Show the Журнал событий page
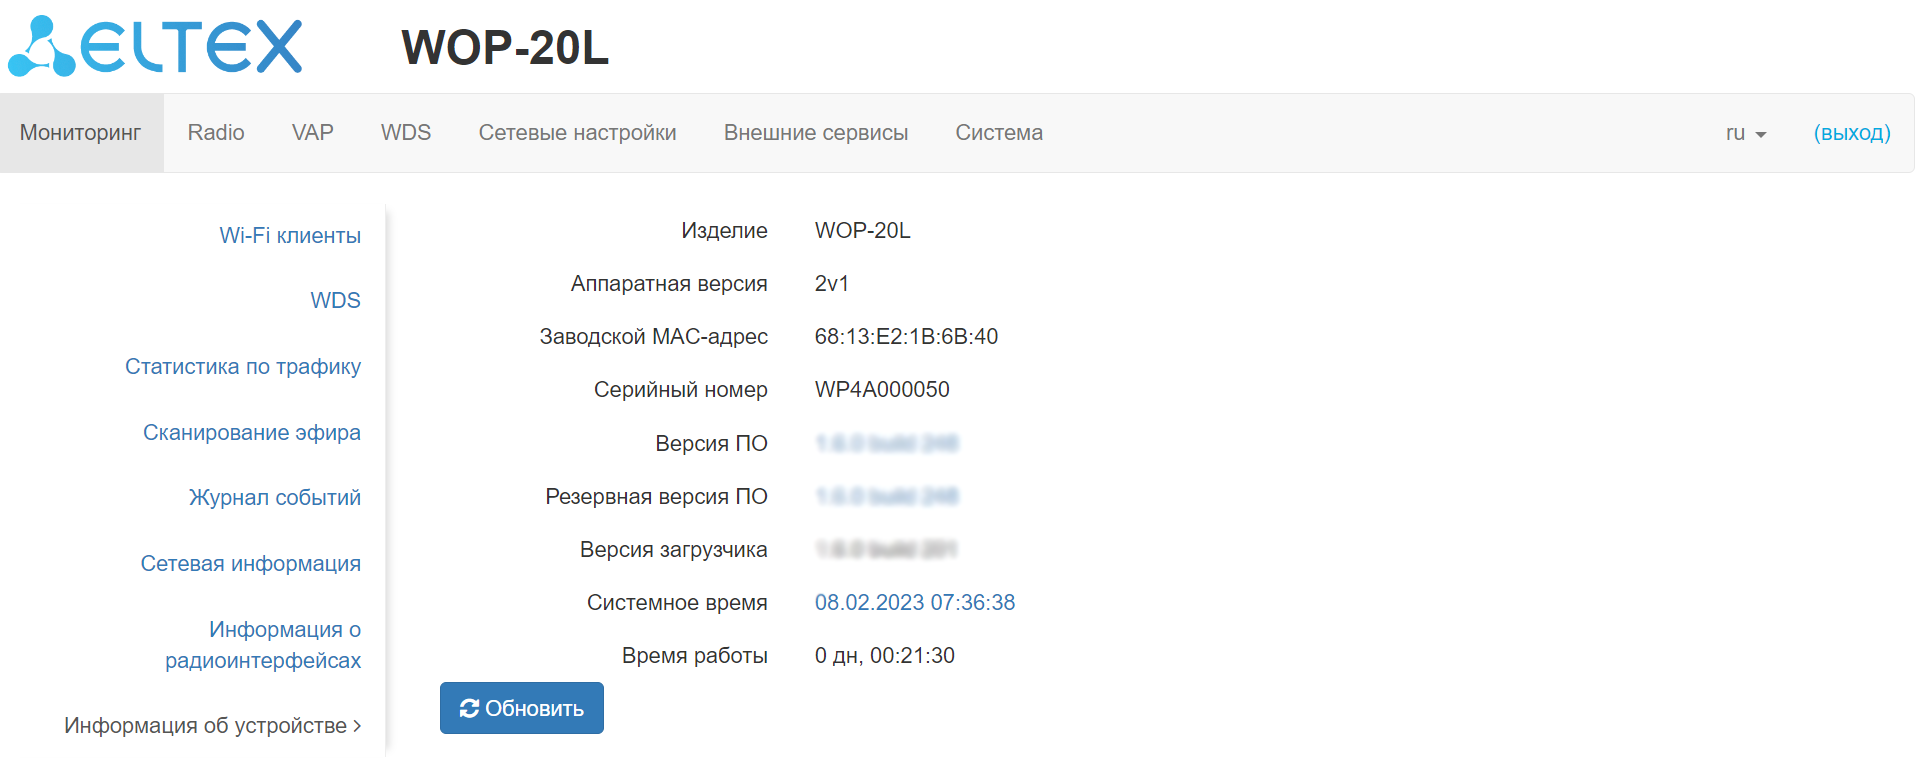Image resolution: width=1915 pixels, height=769 pixels. point(275,498)
